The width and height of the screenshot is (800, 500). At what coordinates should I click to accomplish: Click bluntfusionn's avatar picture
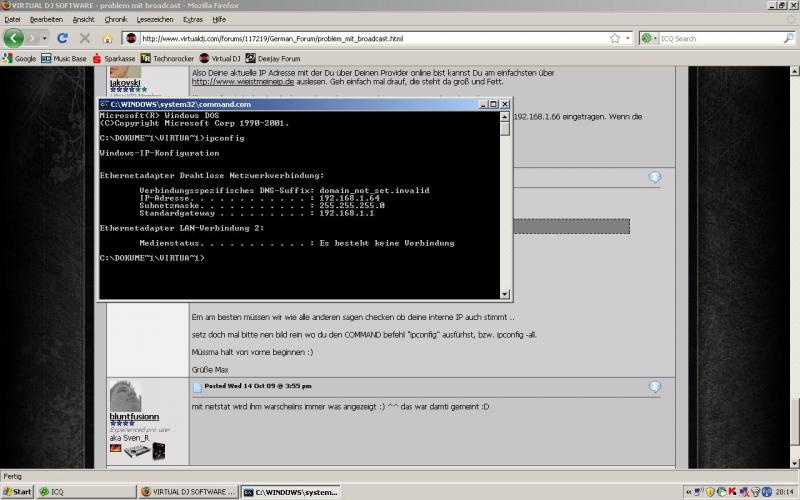[x=126, y=395]
